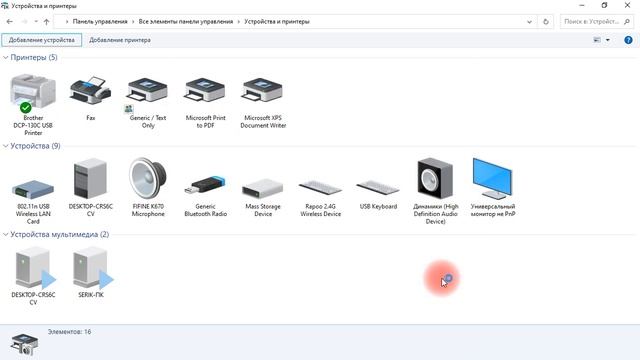Image resolution: width=640 pixels, height=360 pixels.
Task: Collapse the Устройства (9) group
Action: pyautogui.click(x=6, y=146)
